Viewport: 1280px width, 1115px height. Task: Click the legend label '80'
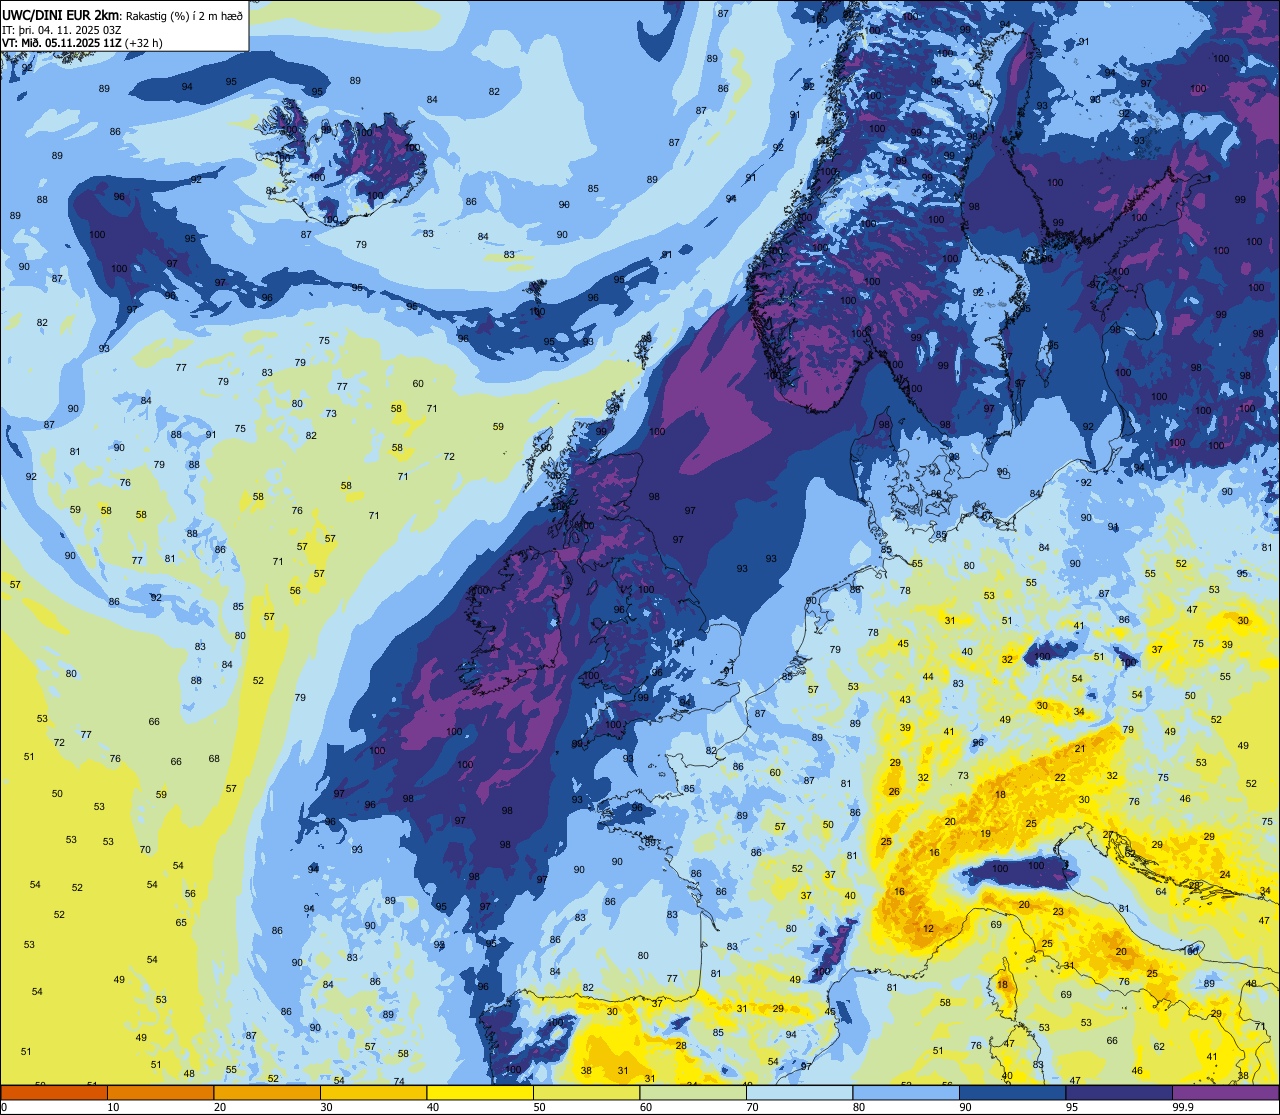pos(858,1107)
